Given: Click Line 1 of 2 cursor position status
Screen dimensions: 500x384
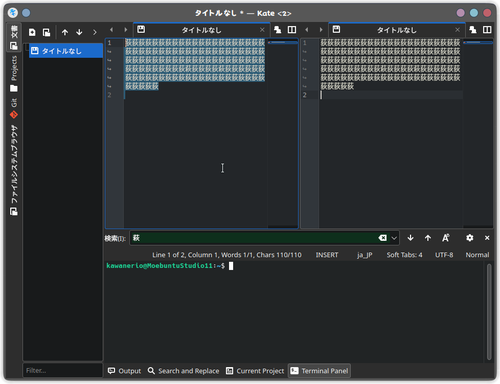Looking at the screenshot, I should [x=227, y=255].
